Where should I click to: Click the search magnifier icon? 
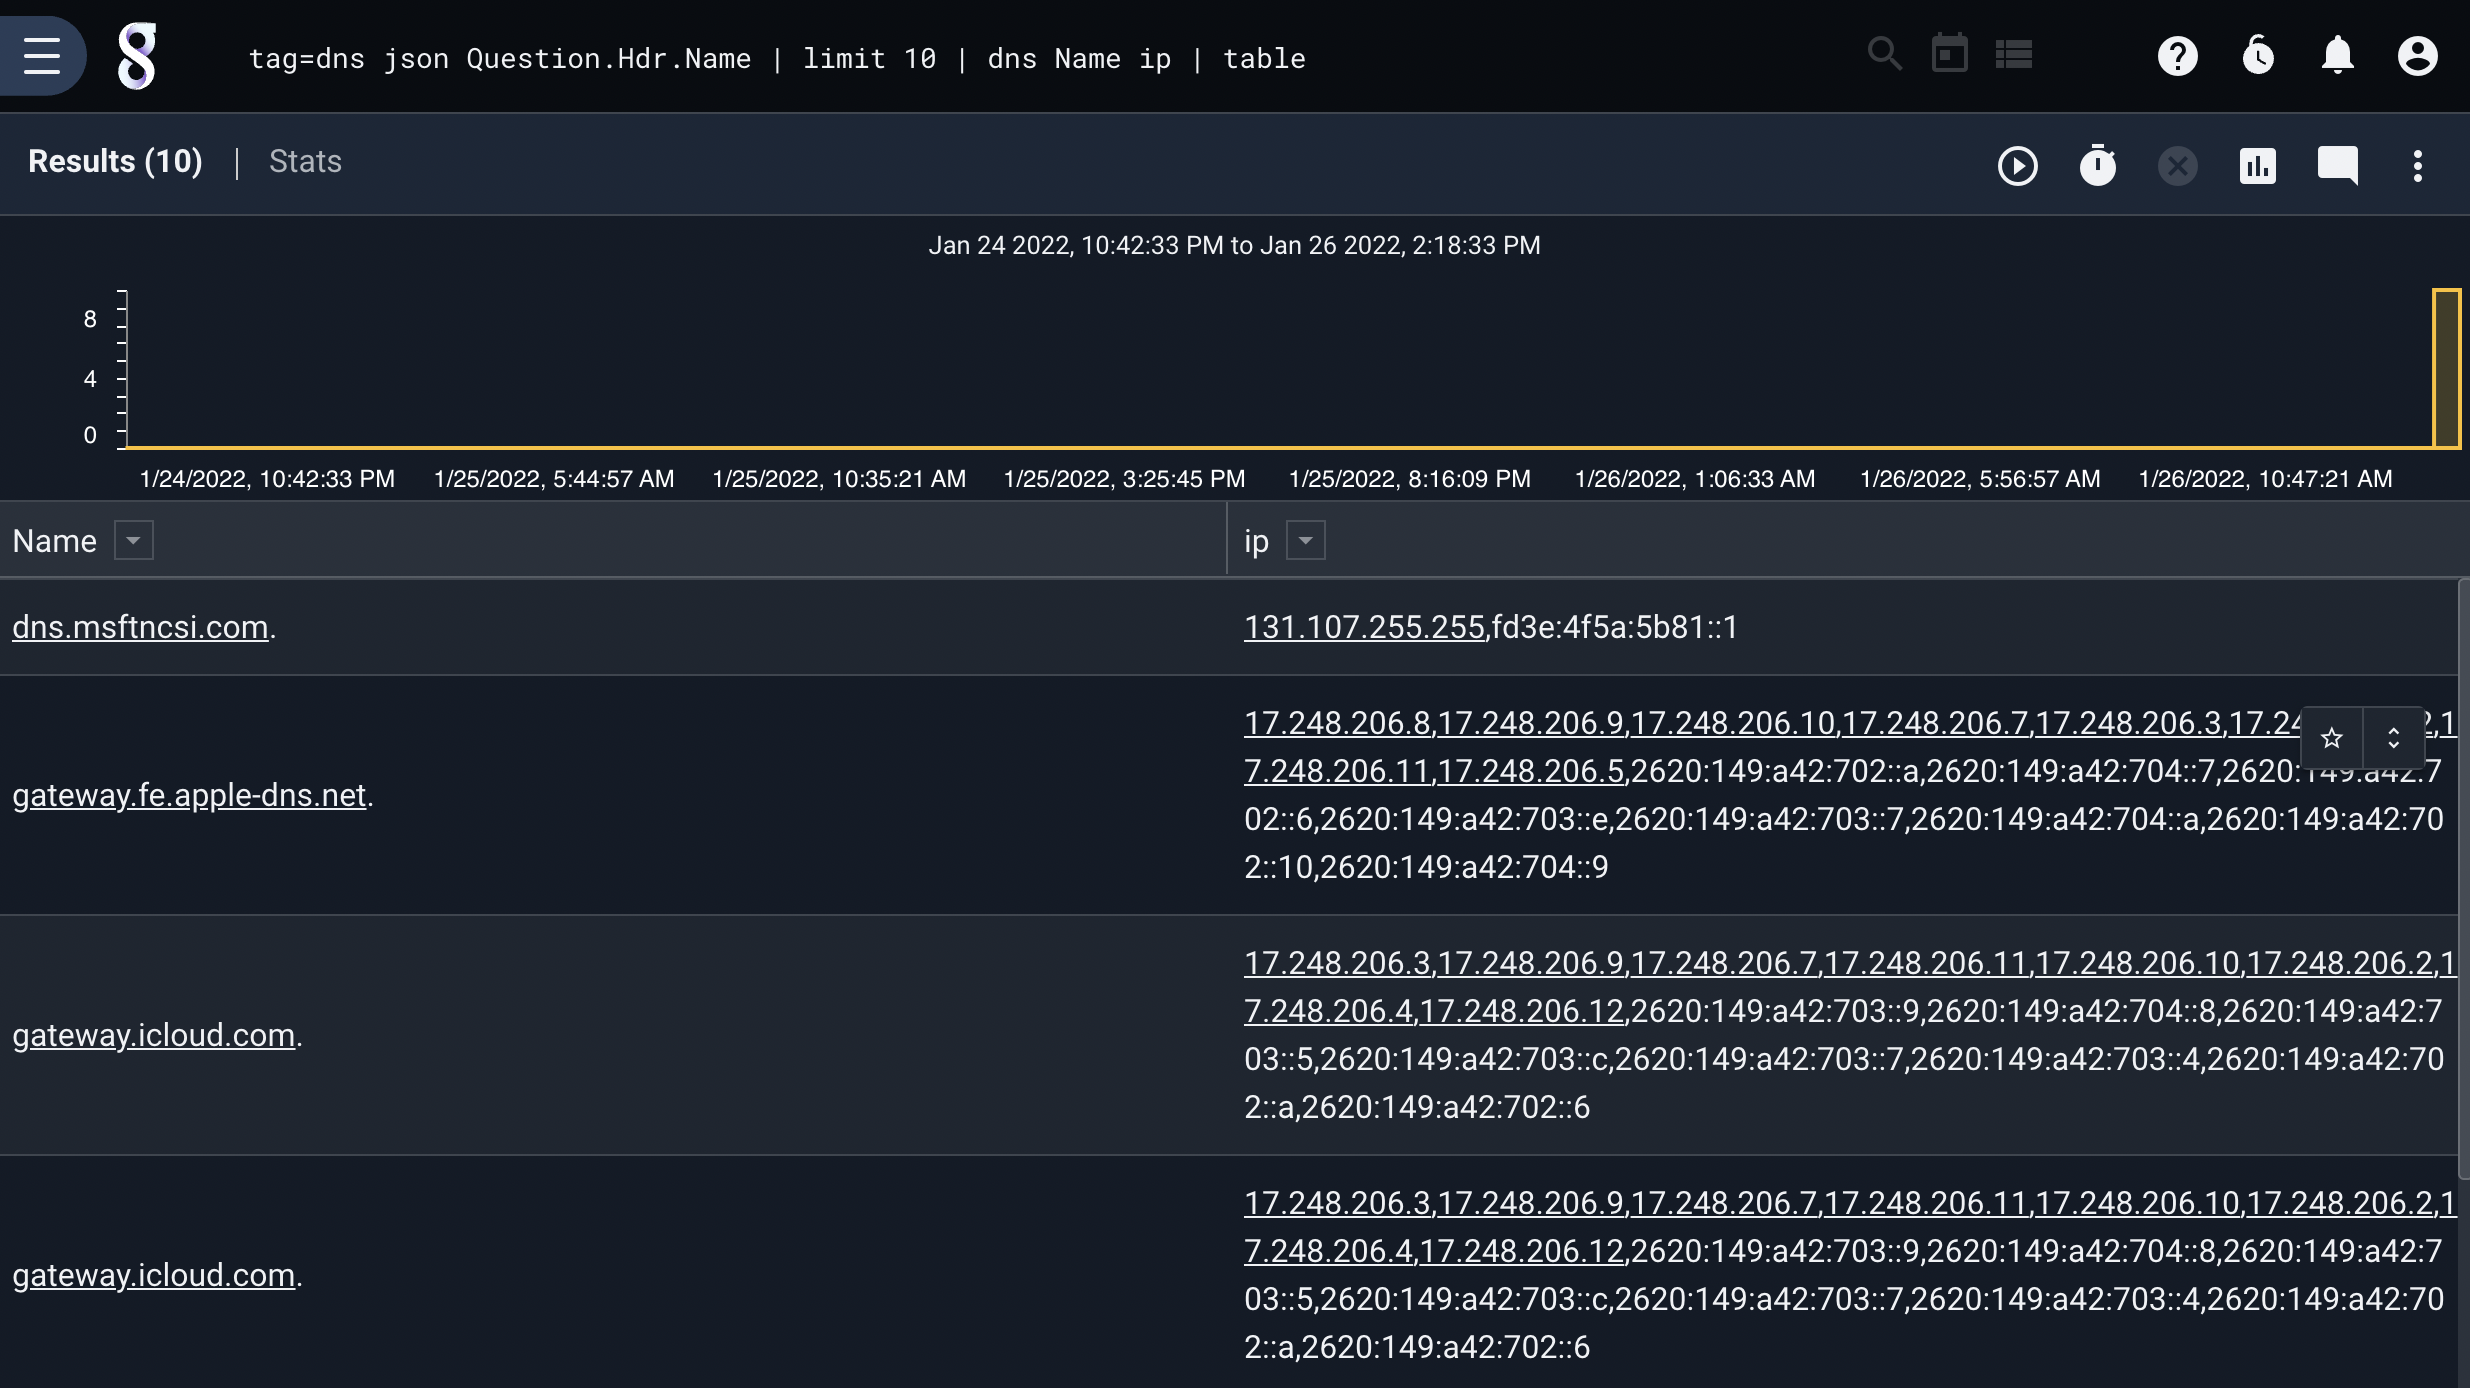[1885, 54]
